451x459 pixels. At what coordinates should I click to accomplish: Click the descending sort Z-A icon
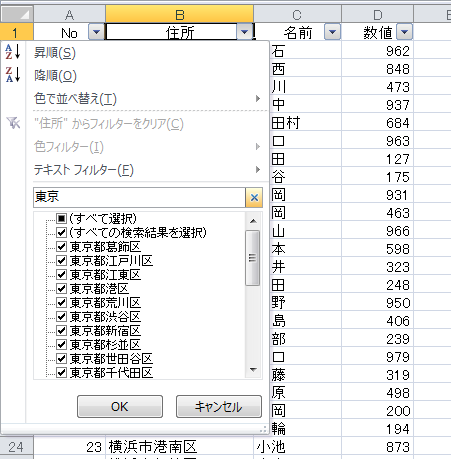[13, 75]
